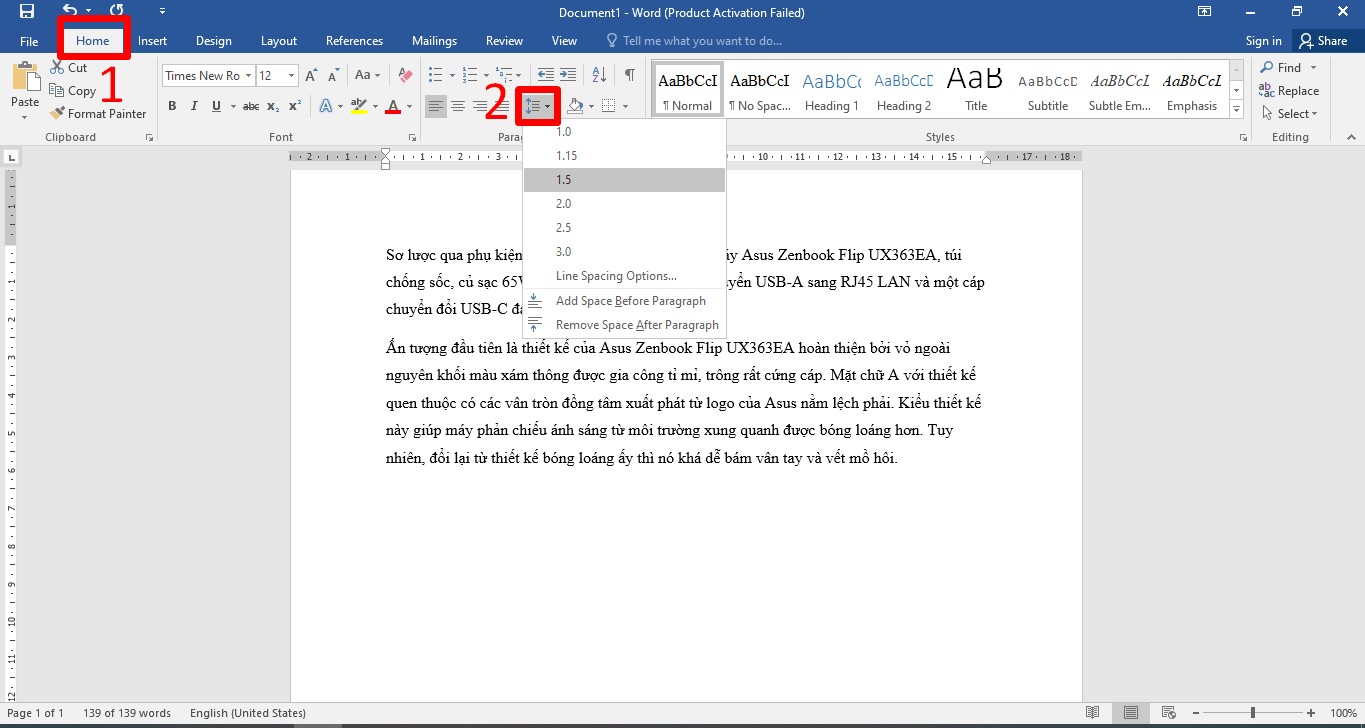
Task: Switch to Read Mode in status bar
Action: coord(1093,713)
